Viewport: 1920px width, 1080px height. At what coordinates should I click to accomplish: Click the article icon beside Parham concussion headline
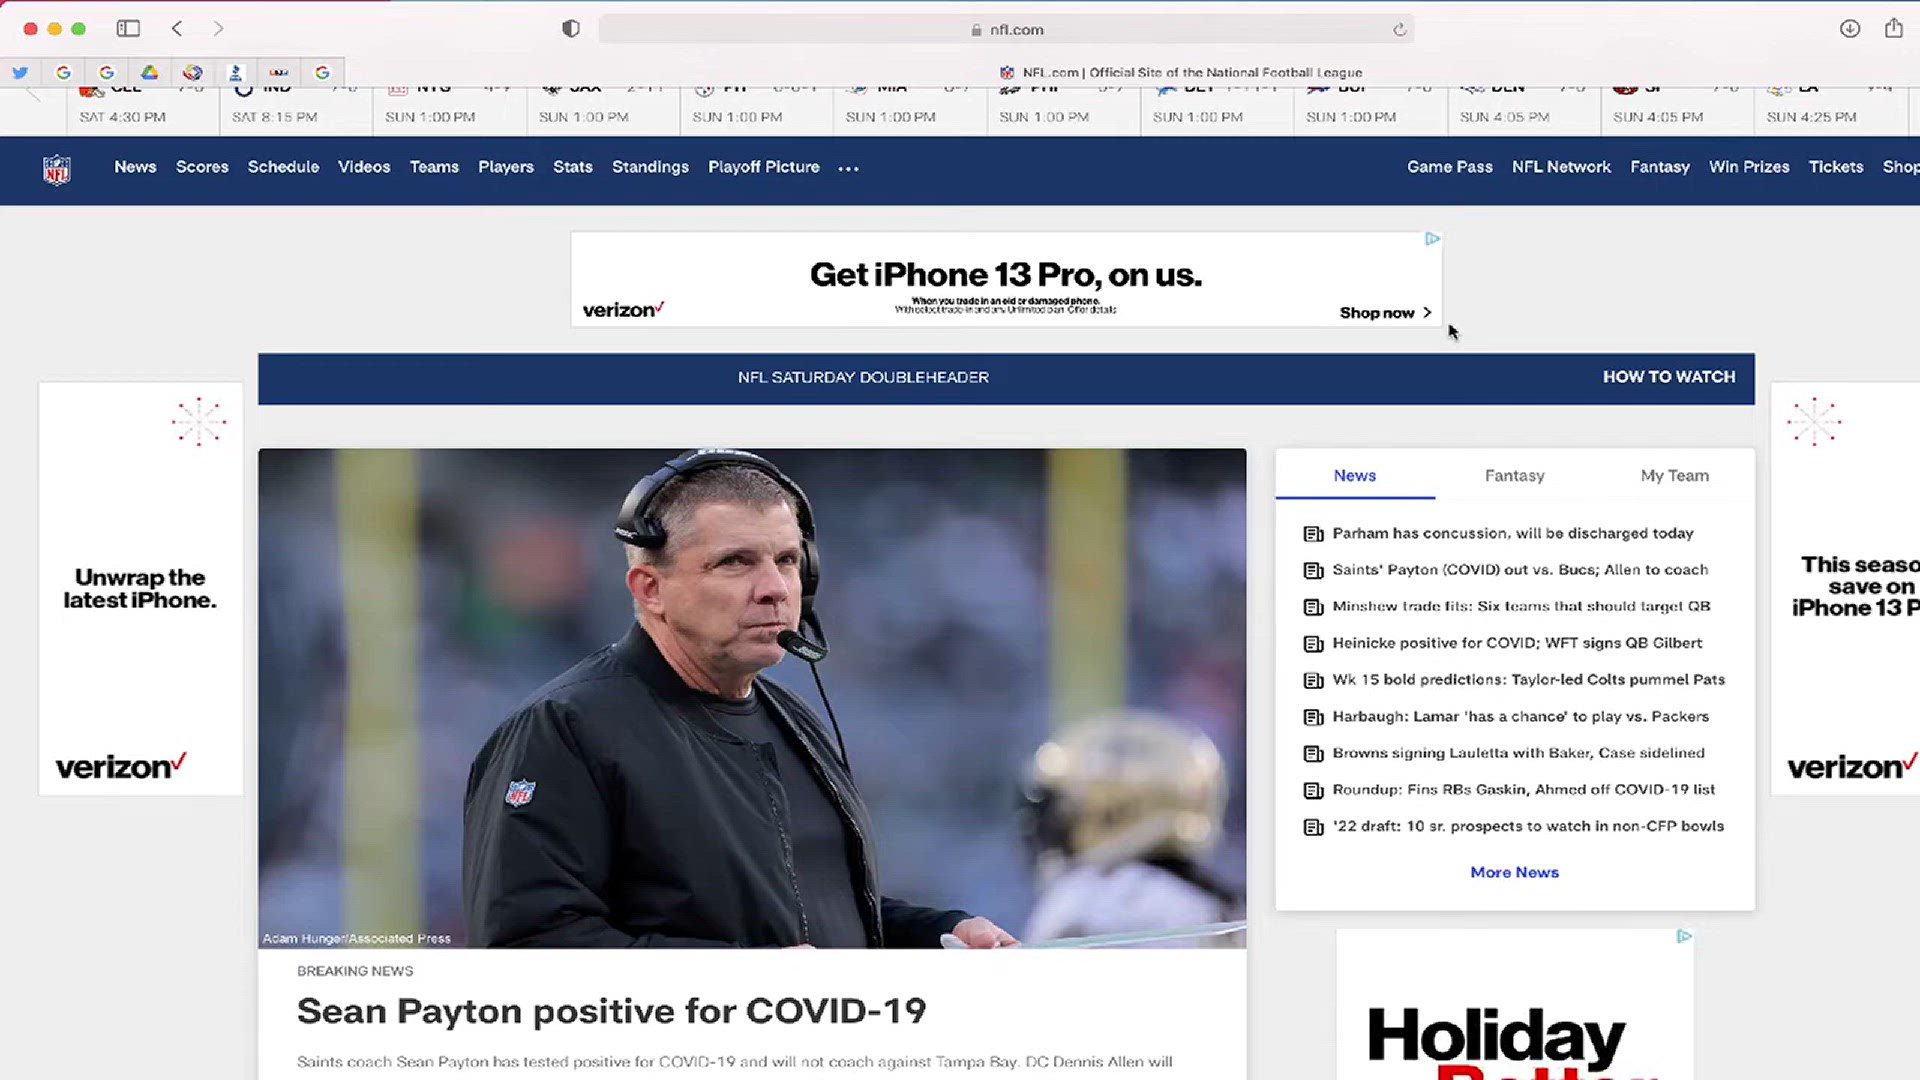(x=1313, y=534)
